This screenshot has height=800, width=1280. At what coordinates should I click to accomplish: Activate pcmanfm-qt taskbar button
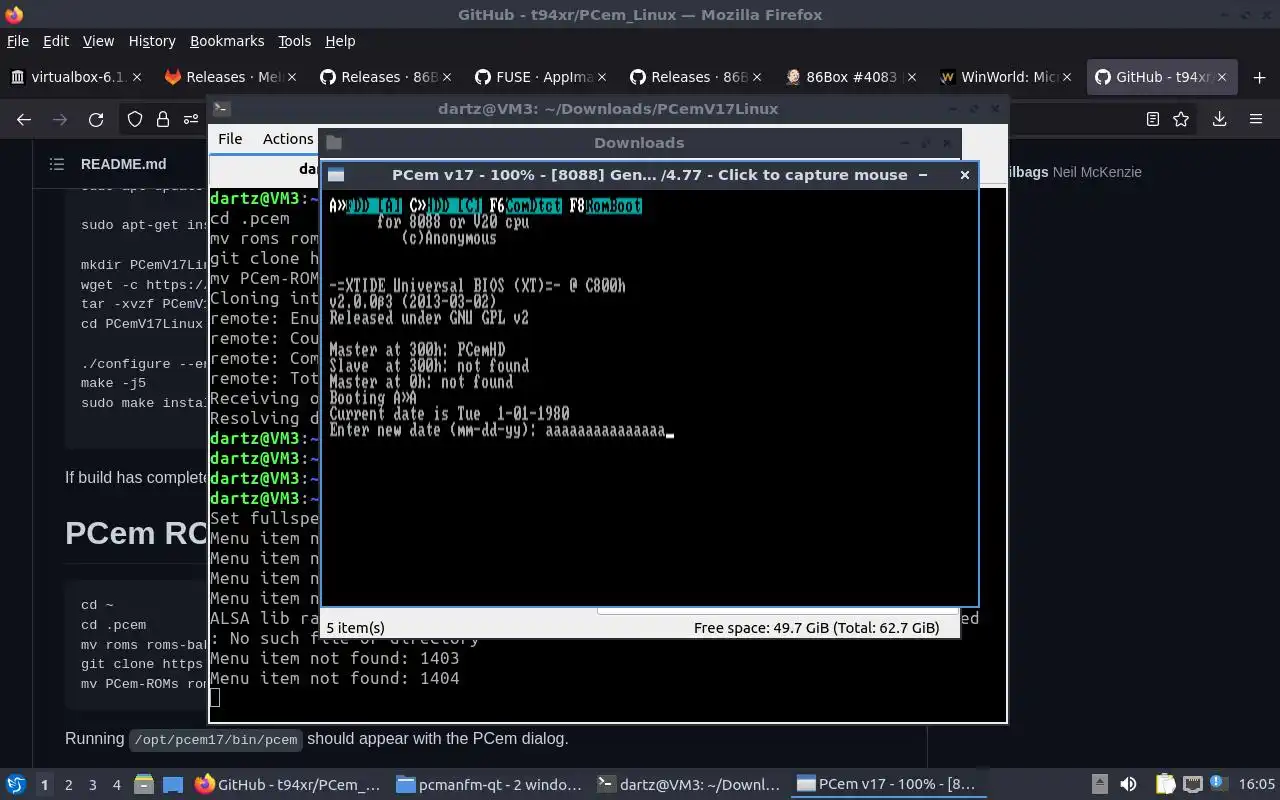[488, 785]
